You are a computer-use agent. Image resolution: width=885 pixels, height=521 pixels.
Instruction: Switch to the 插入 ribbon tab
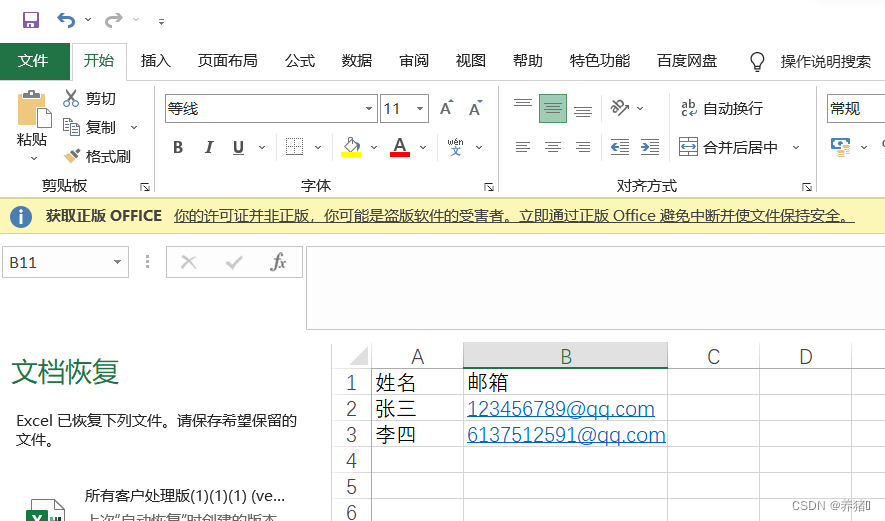point(155,61)
